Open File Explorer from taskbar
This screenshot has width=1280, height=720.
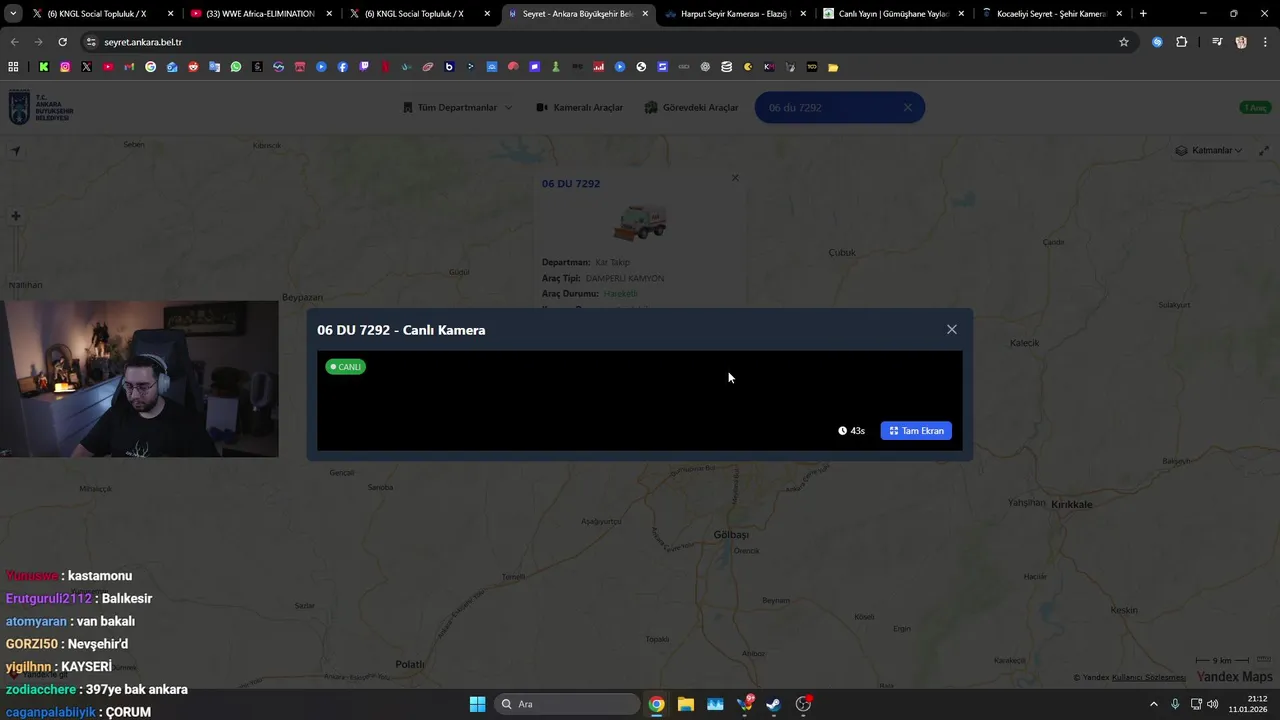685,704
